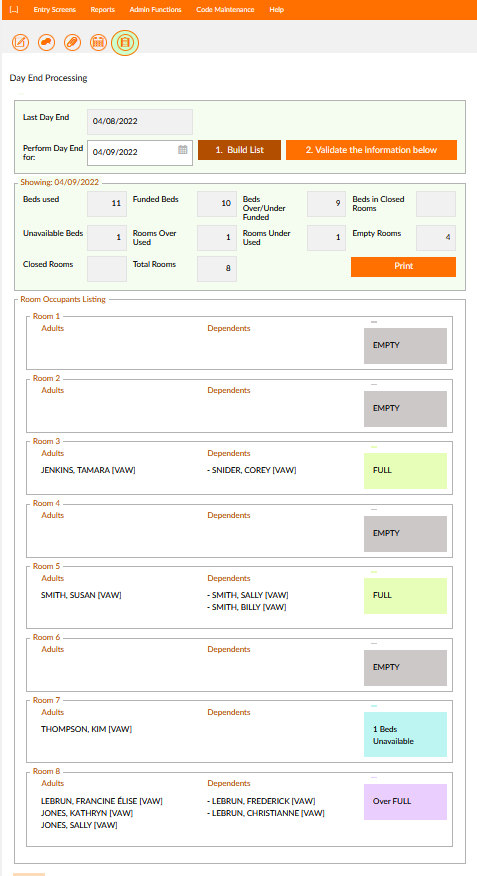
Task: Select occupant JONES, KATHRYN [VAW]
Action: (87, 813)
